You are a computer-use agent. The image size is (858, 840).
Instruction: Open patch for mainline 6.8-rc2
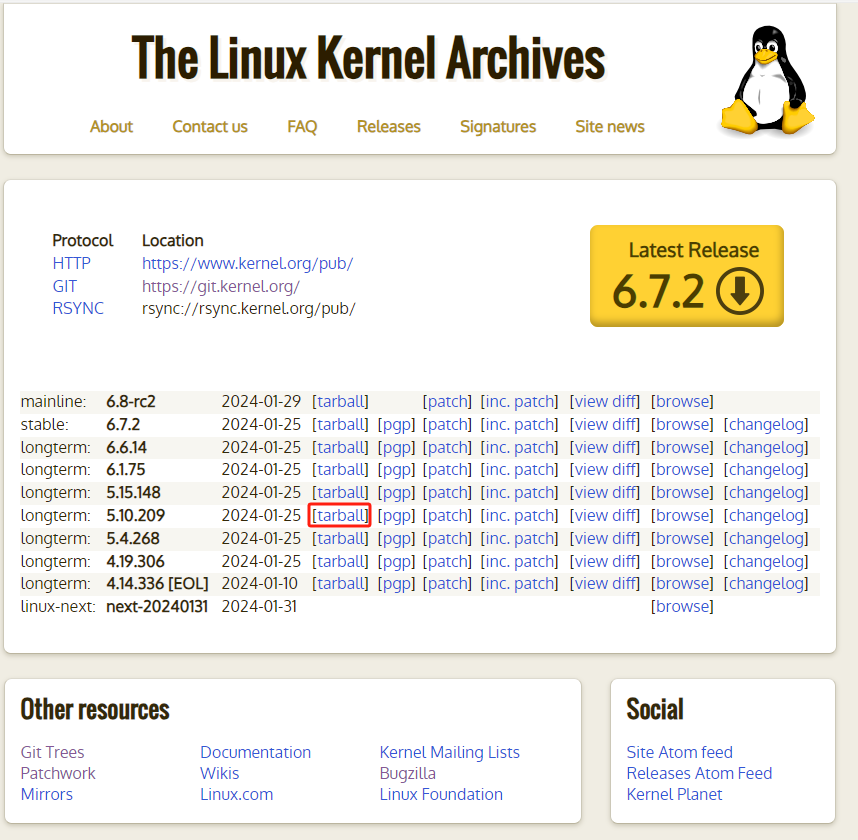[x=447, y=402]
